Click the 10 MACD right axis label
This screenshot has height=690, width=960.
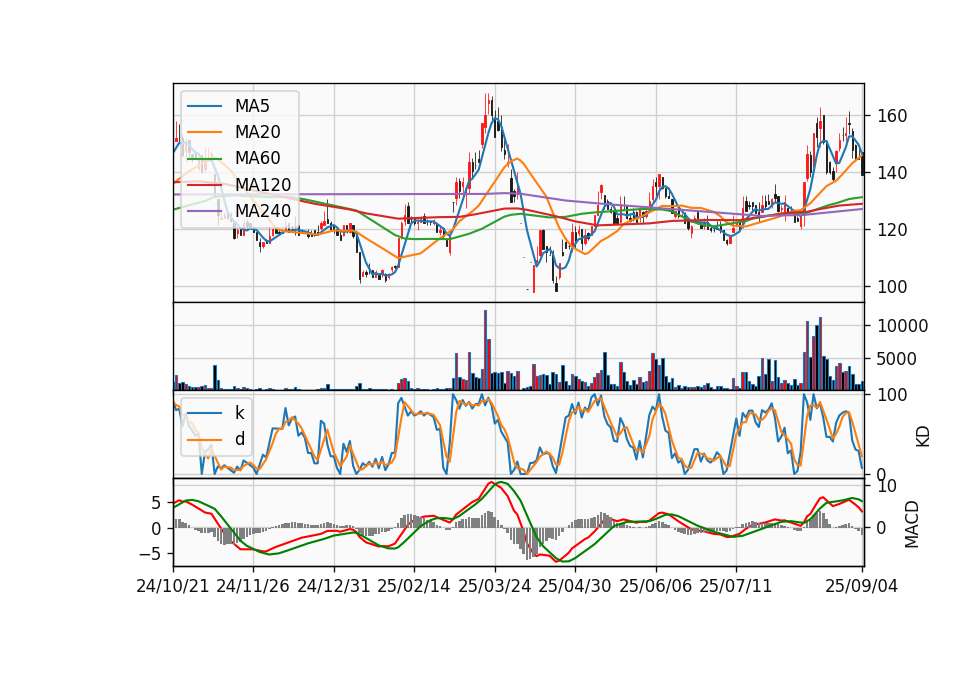pos(887,486)
